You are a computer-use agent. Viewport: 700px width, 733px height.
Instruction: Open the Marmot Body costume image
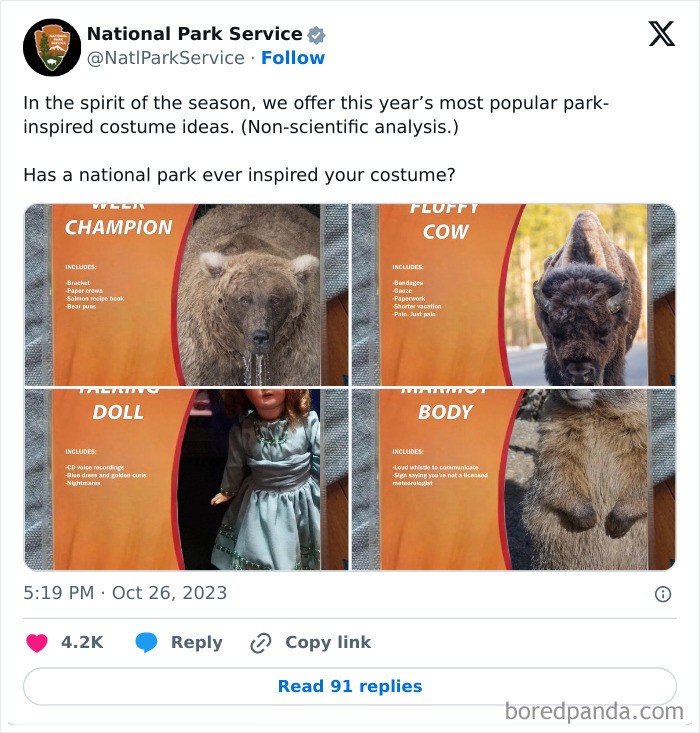pyautogui.click(x=513, y=479)
